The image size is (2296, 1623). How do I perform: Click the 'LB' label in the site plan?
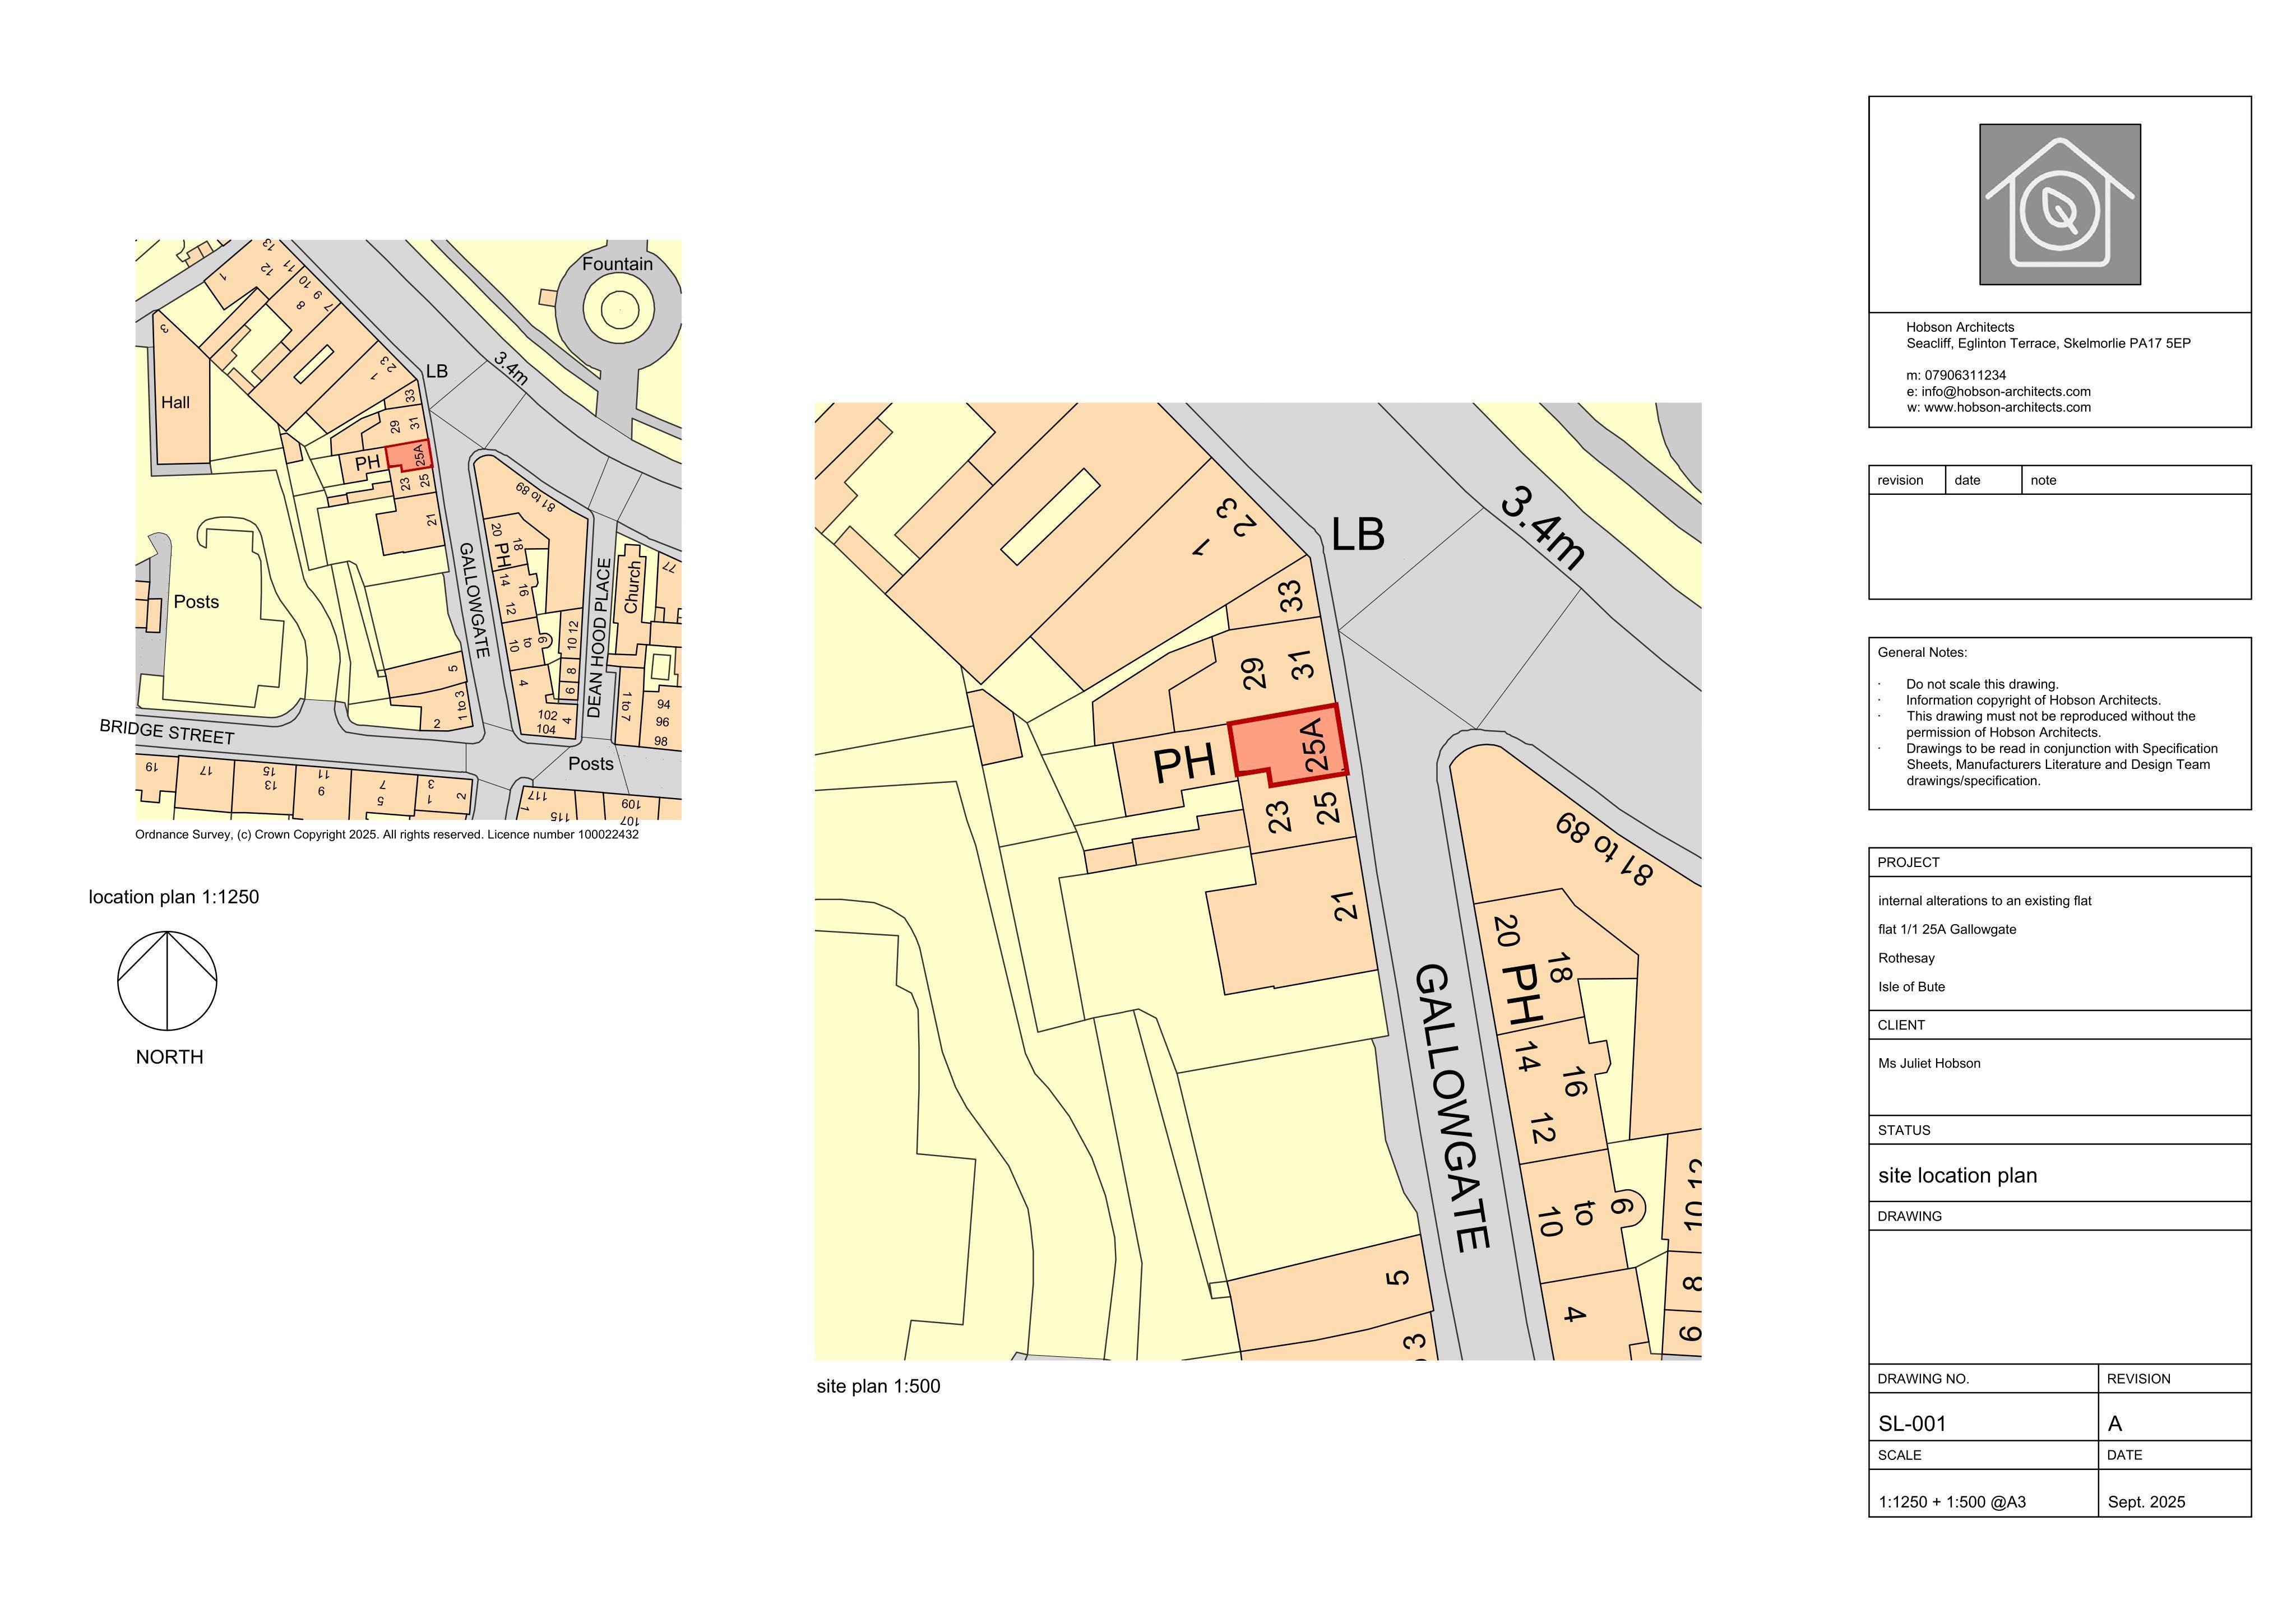pyautogui.click(x=1358, y=534)
